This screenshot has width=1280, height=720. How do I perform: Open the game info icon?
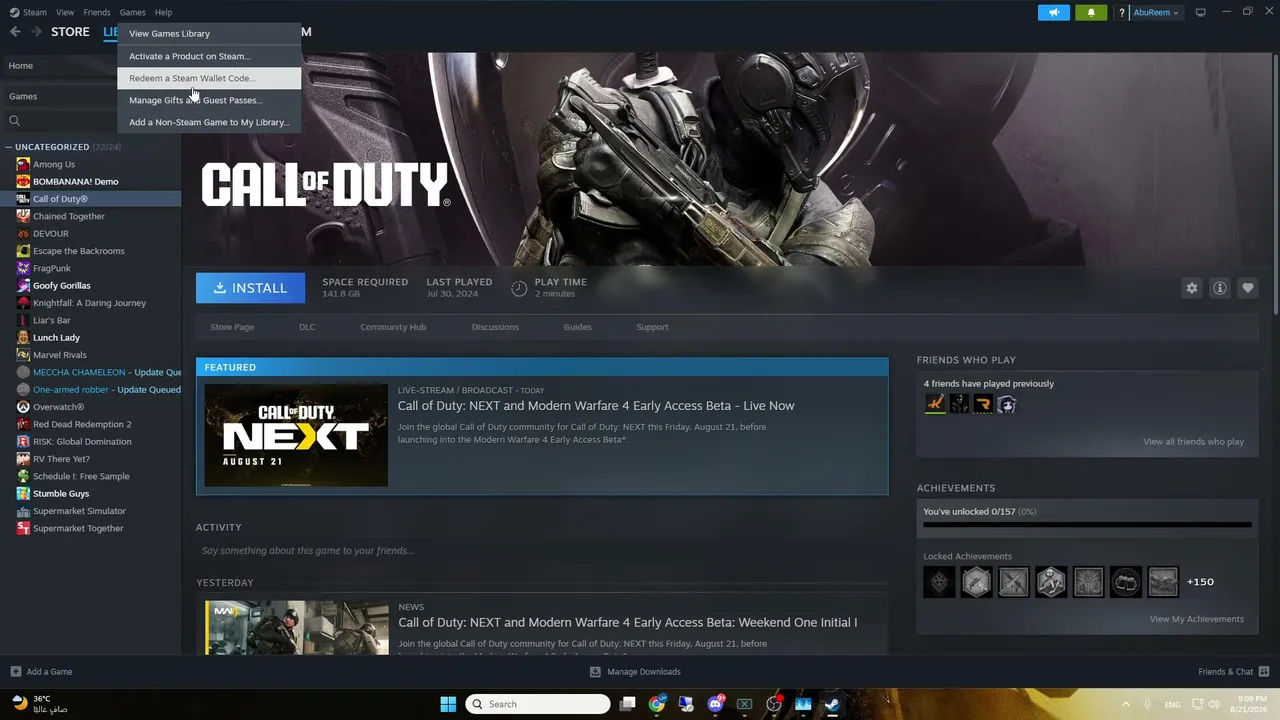pyautogui.click(x=1220, y=288)
